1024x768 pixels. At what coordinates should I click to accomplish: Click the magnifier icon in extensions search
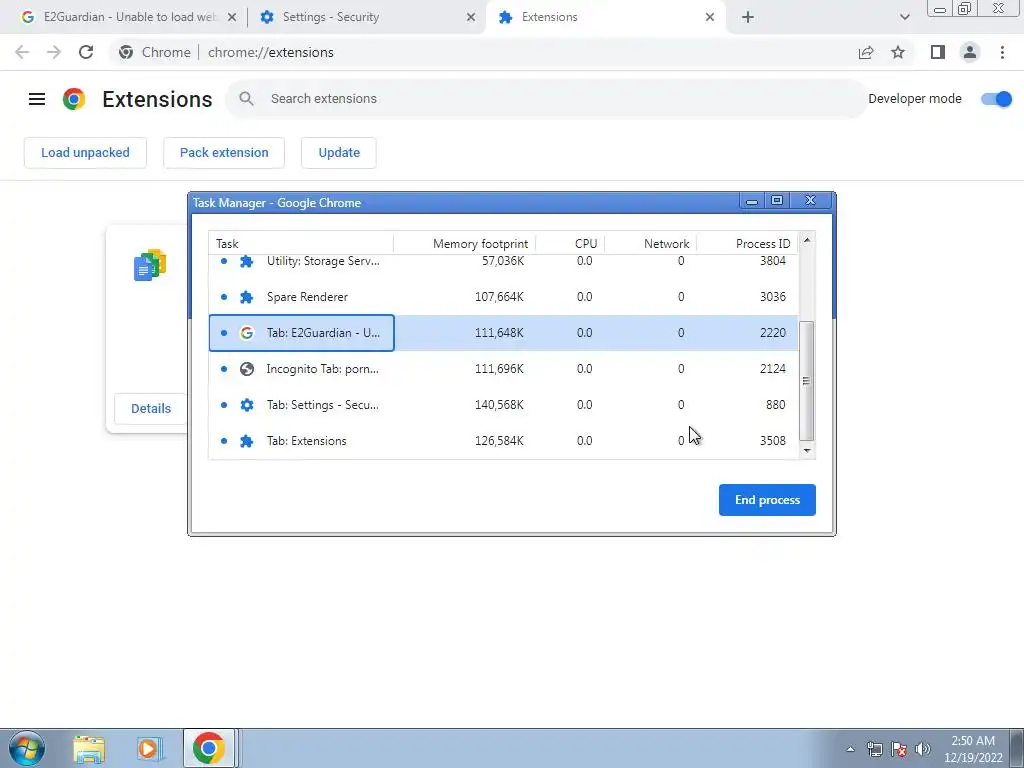246,99
